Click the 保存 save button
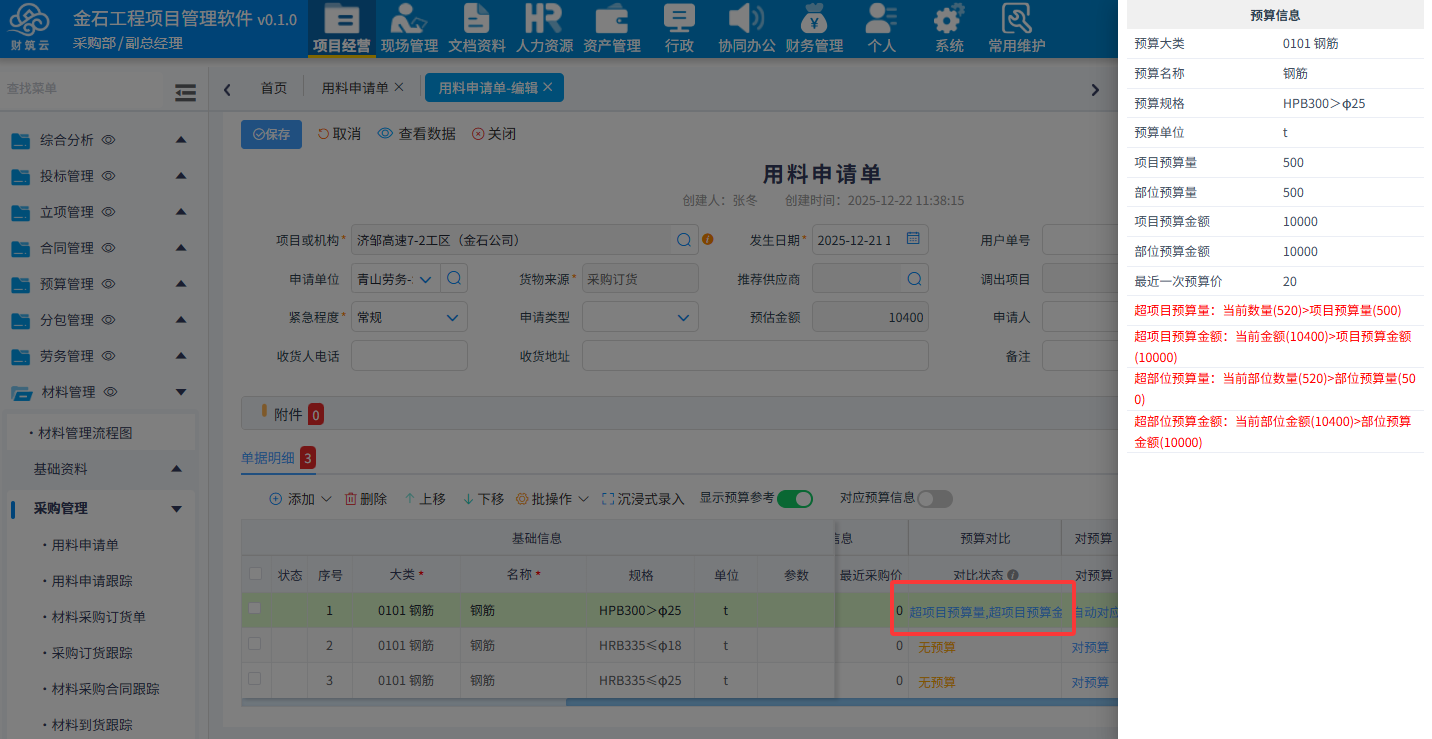Screen dimensions: 1432x739 (x=270, y=133)
